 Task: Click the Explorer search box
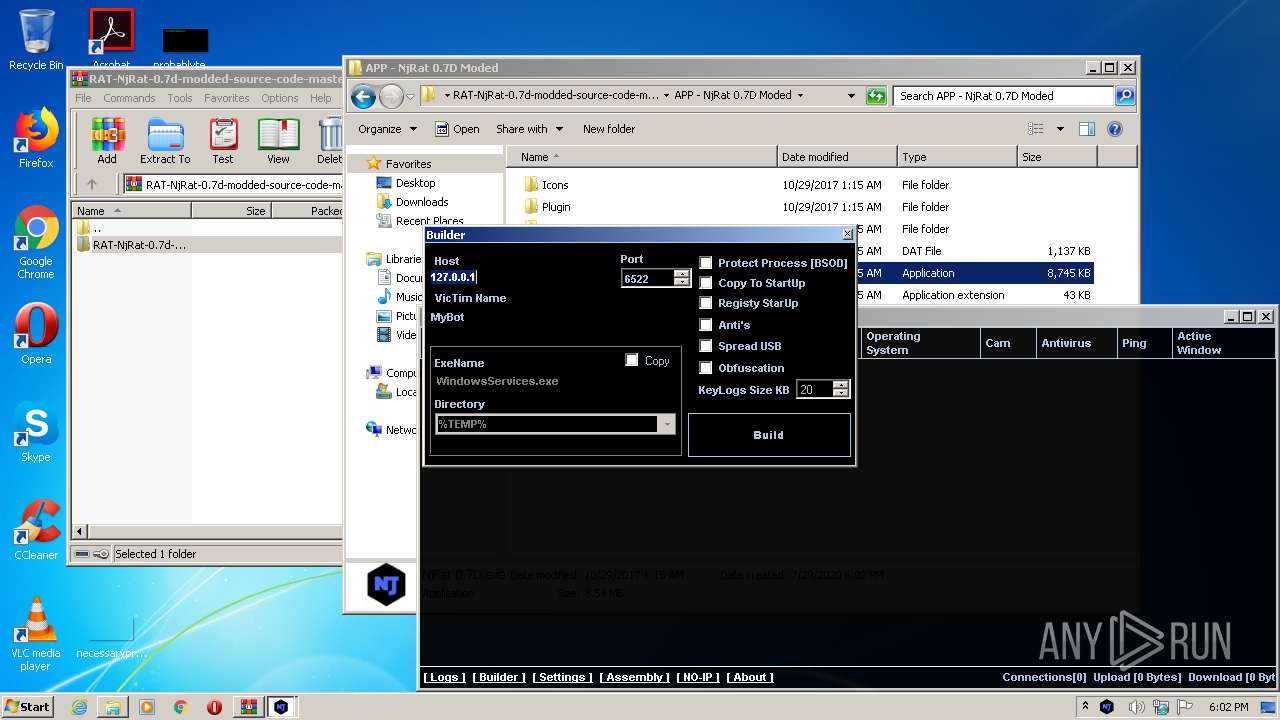pos(1003,96)
